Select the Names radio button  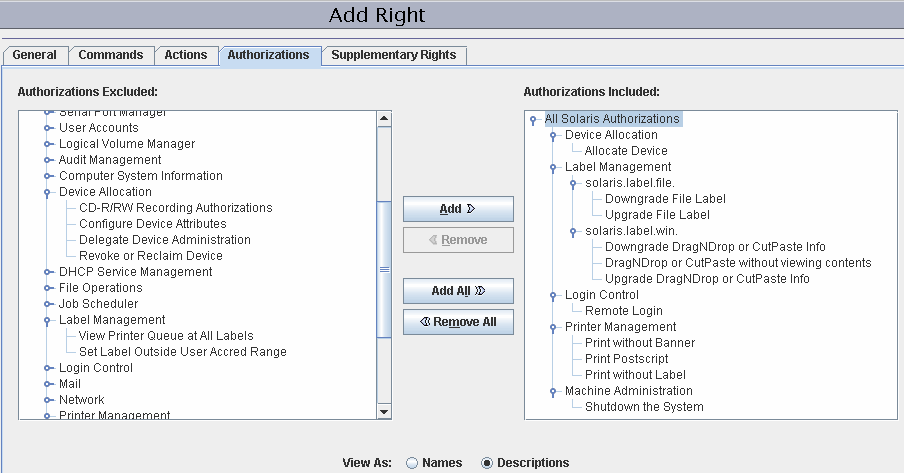(x=412, y=463)
